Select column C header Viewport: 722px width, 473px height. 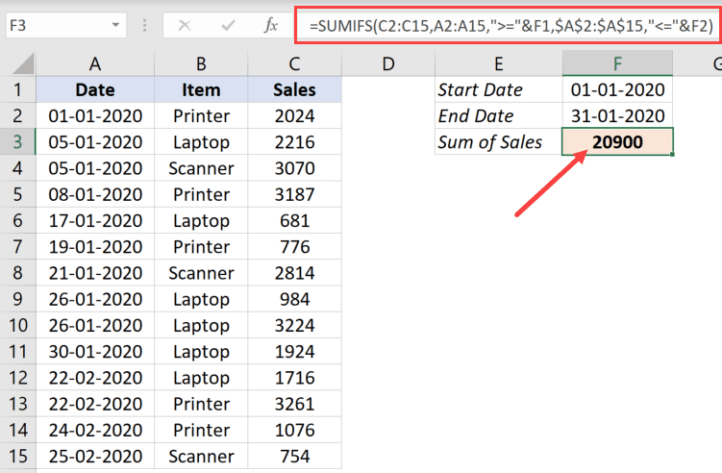[x=294, y=65]
